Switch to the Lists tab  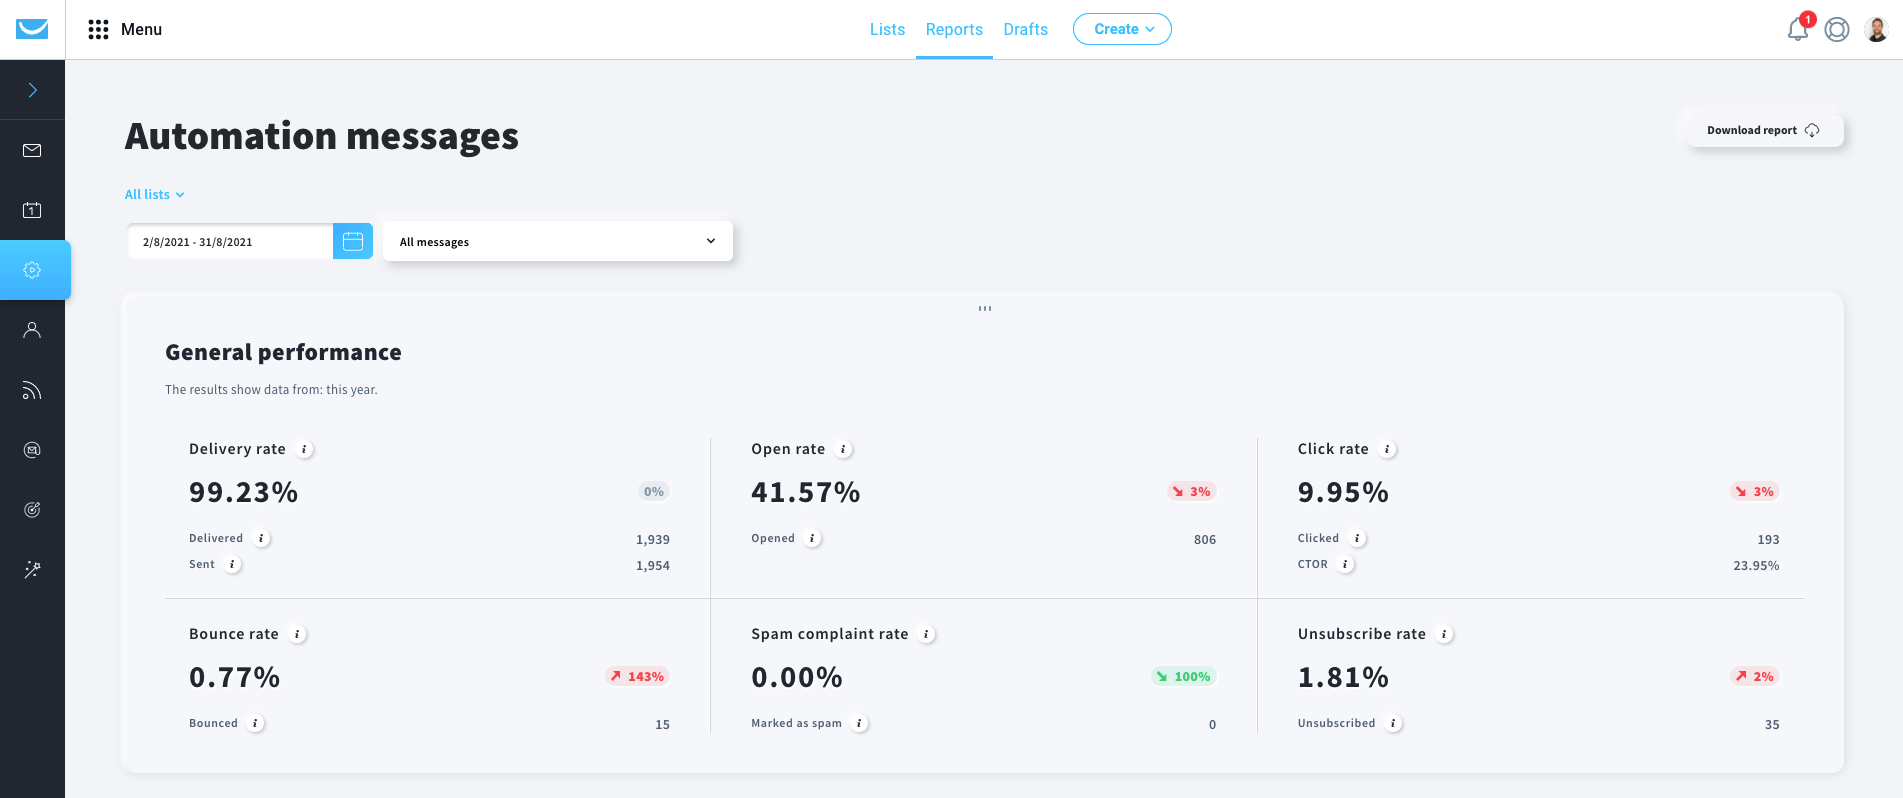pos(887,30)
